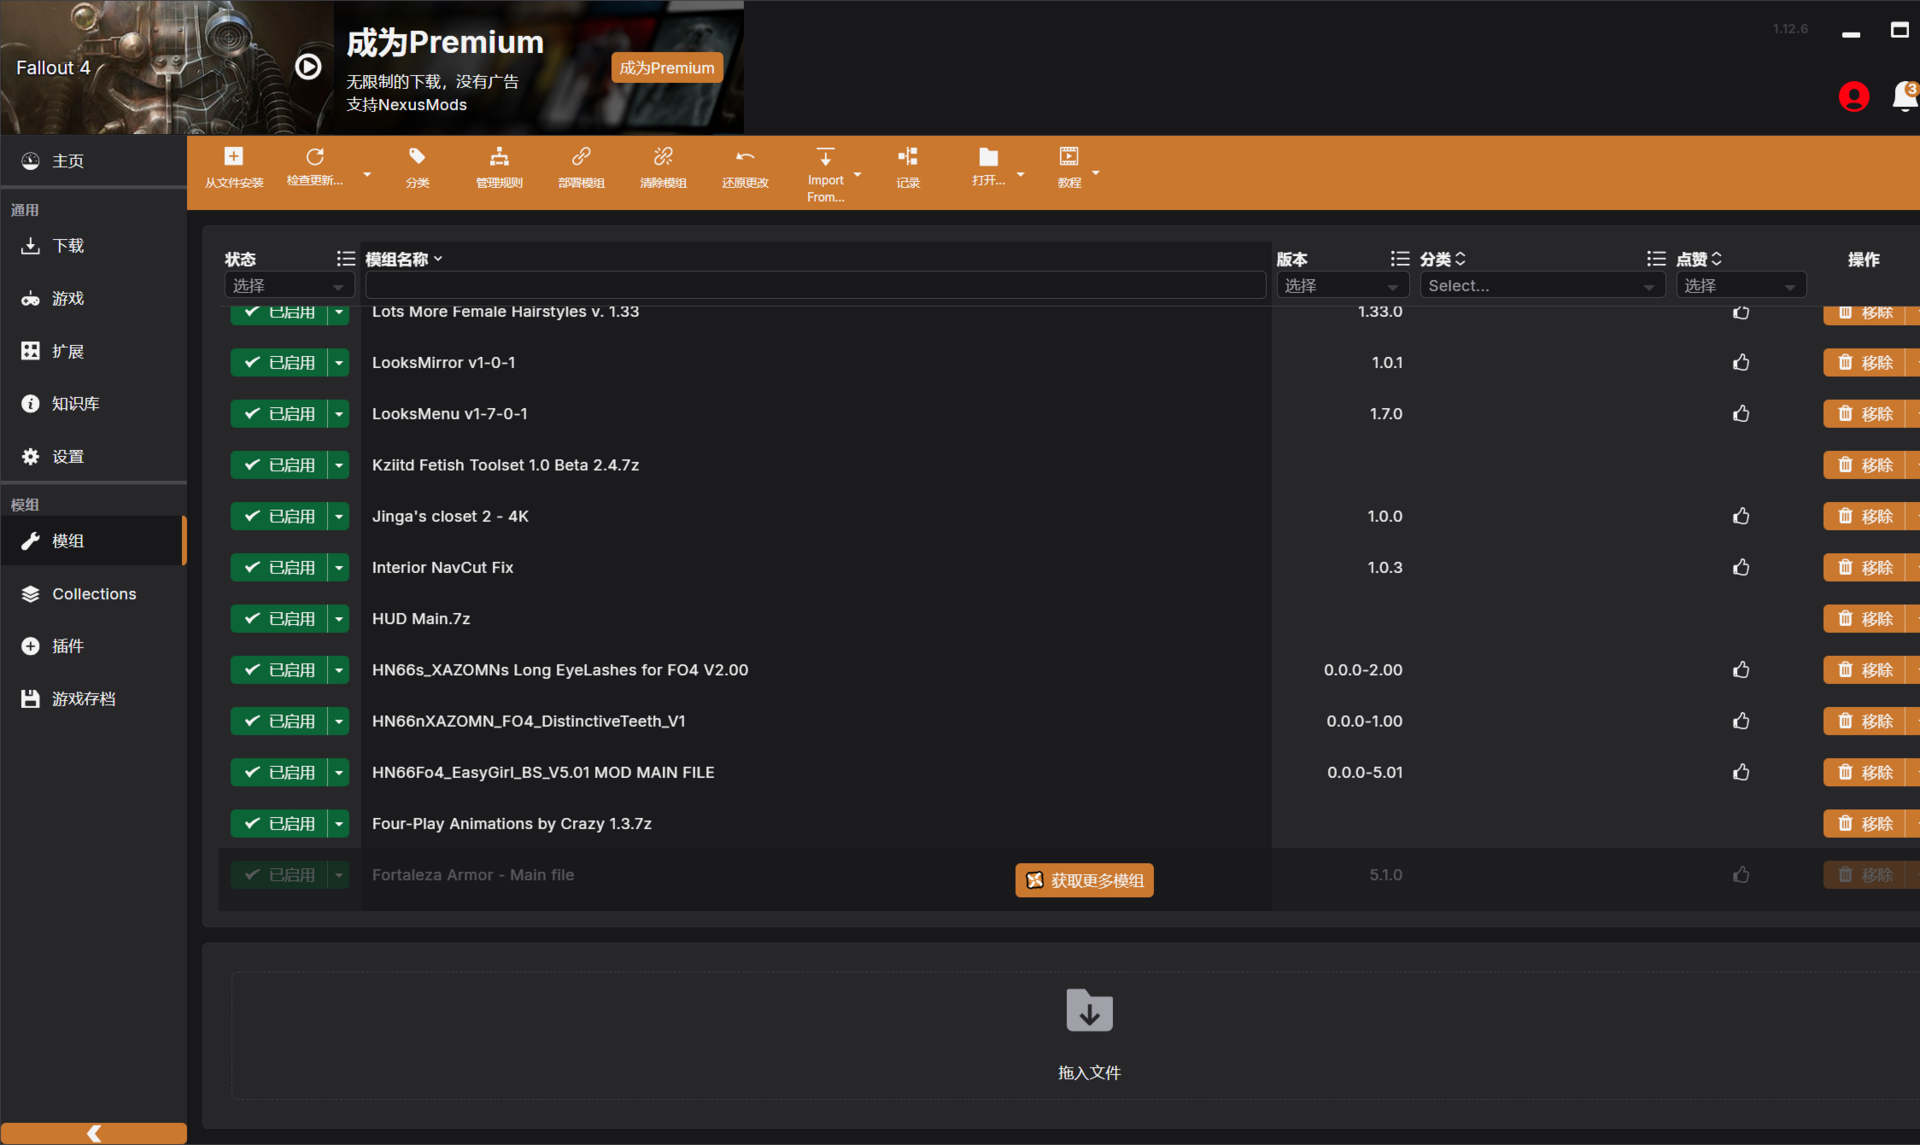
Task: Click the 成为Premium orange button
Action: 667,68
